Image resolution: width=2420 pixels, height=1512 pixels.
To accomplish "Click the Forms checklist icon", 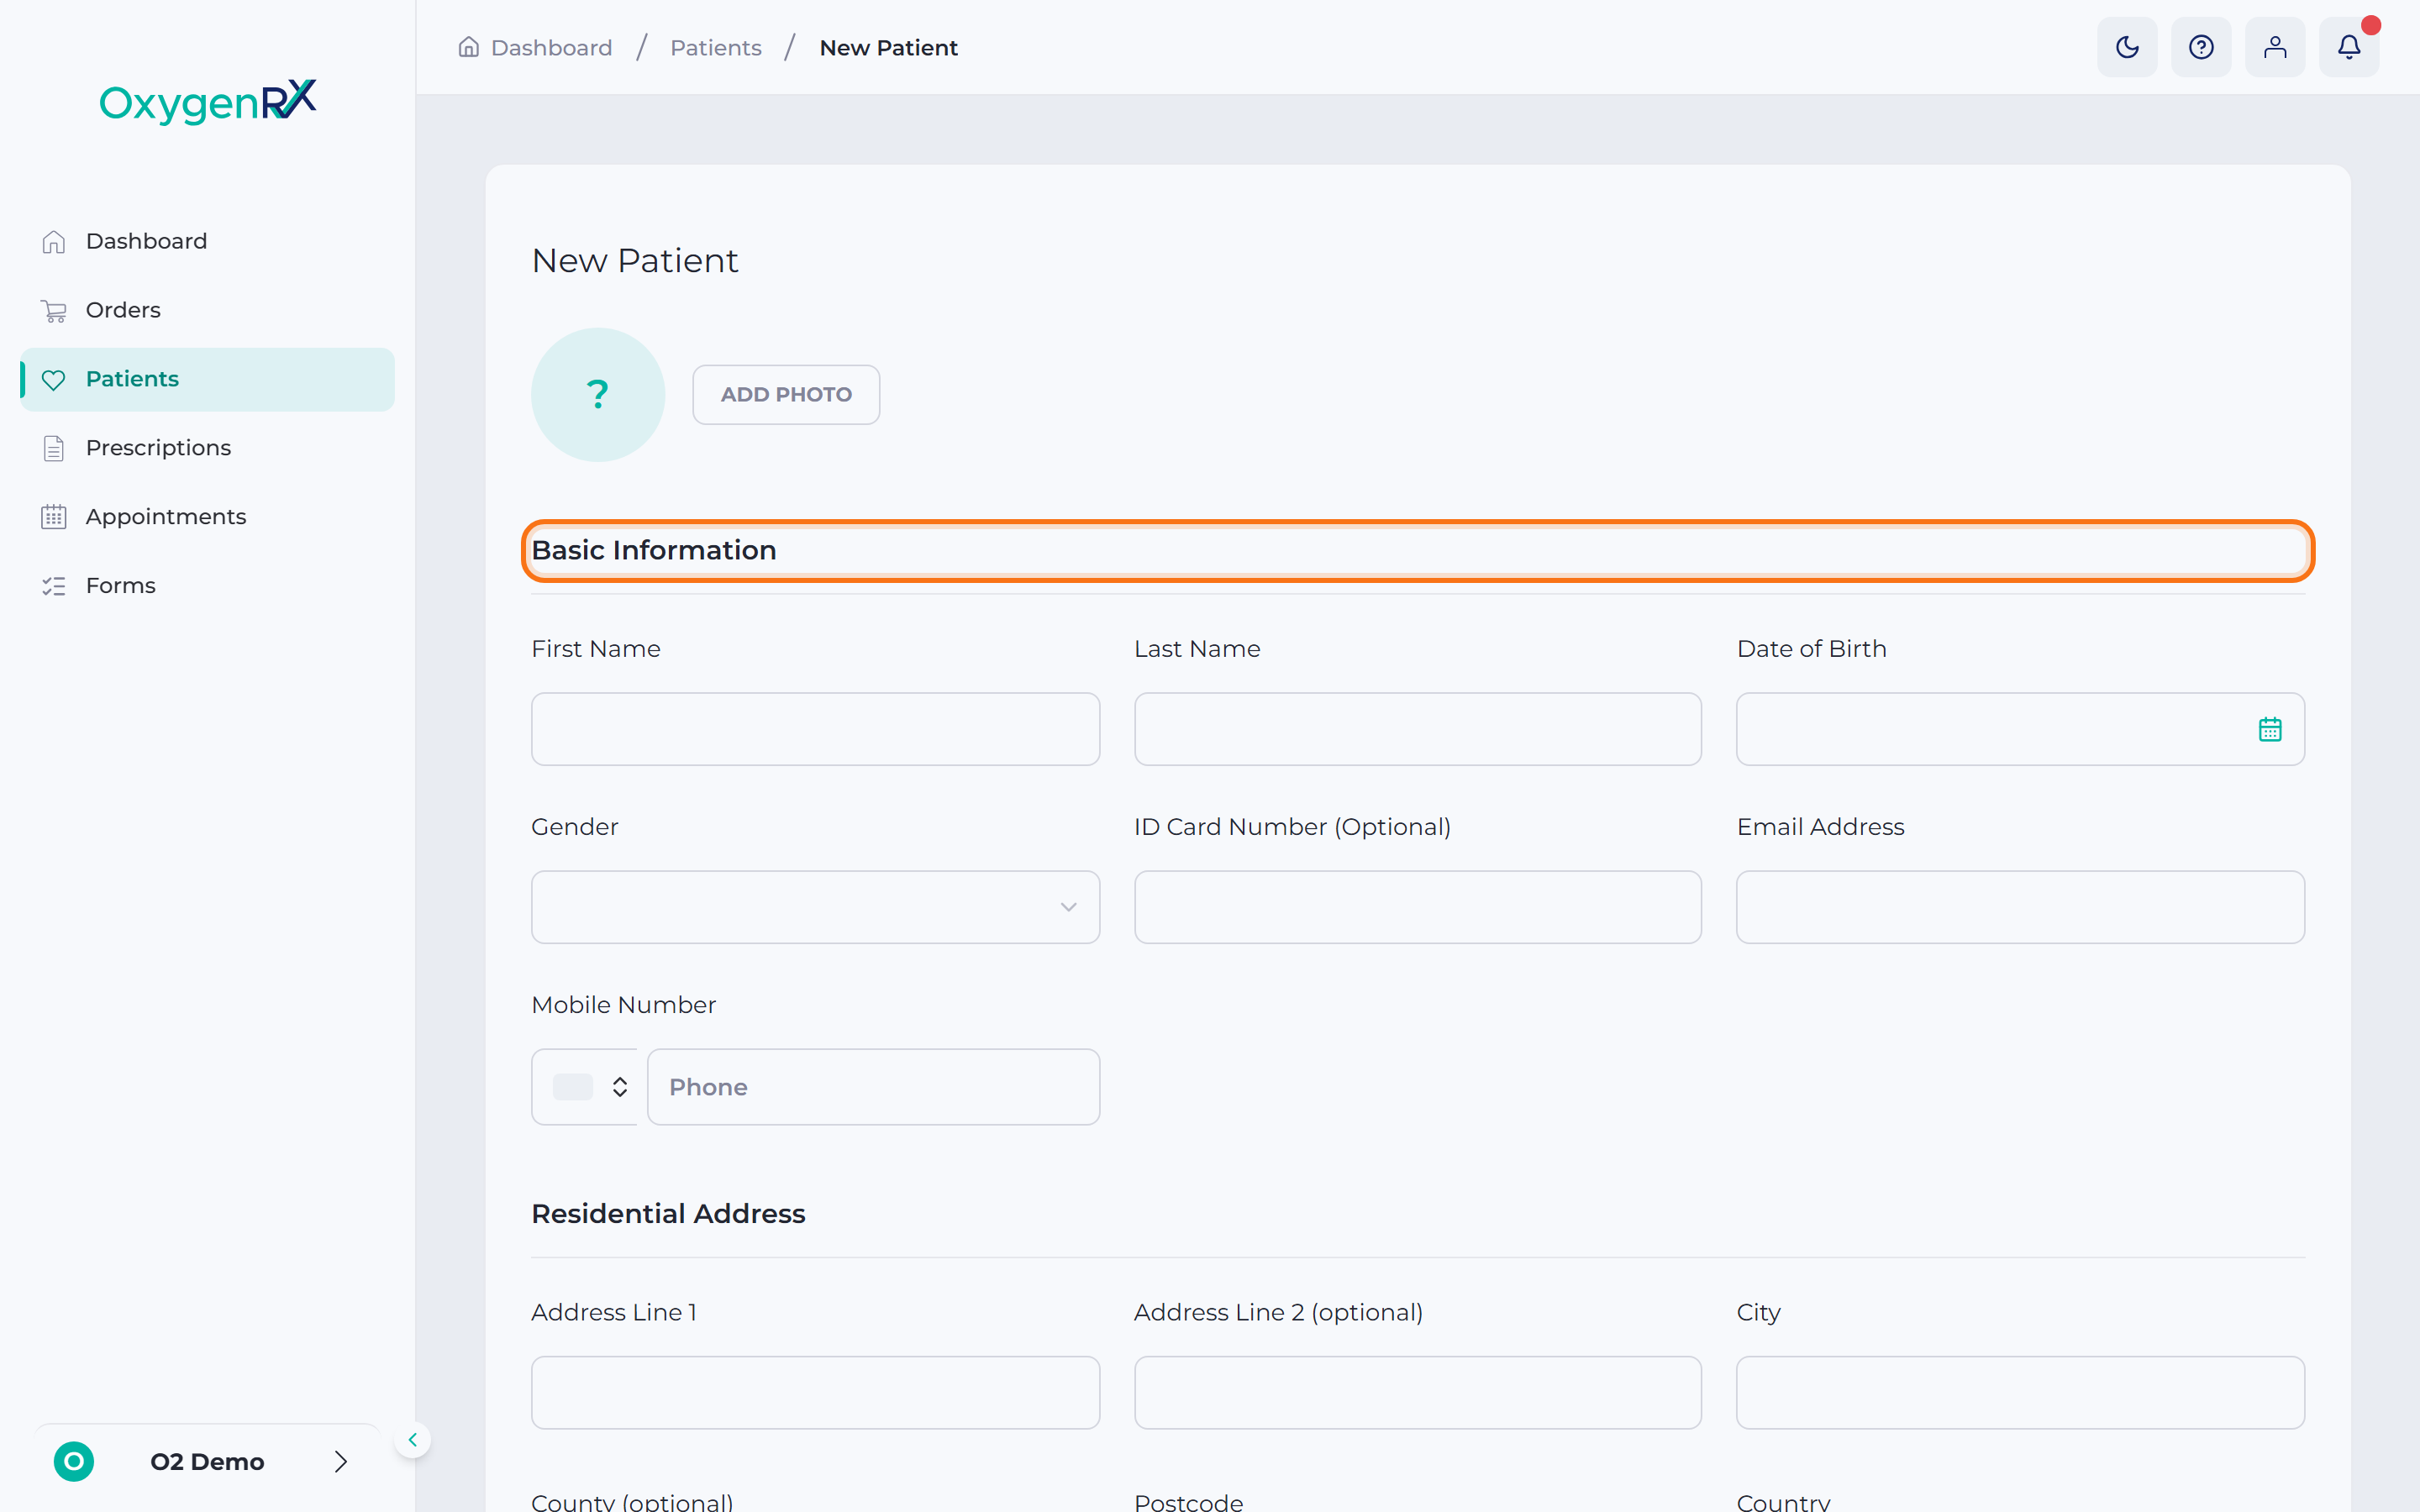I will pos(54,586).
